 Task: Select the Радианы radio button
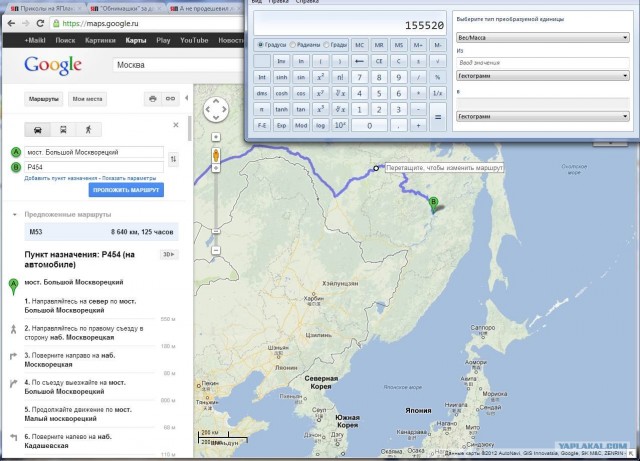click(293, 45)
